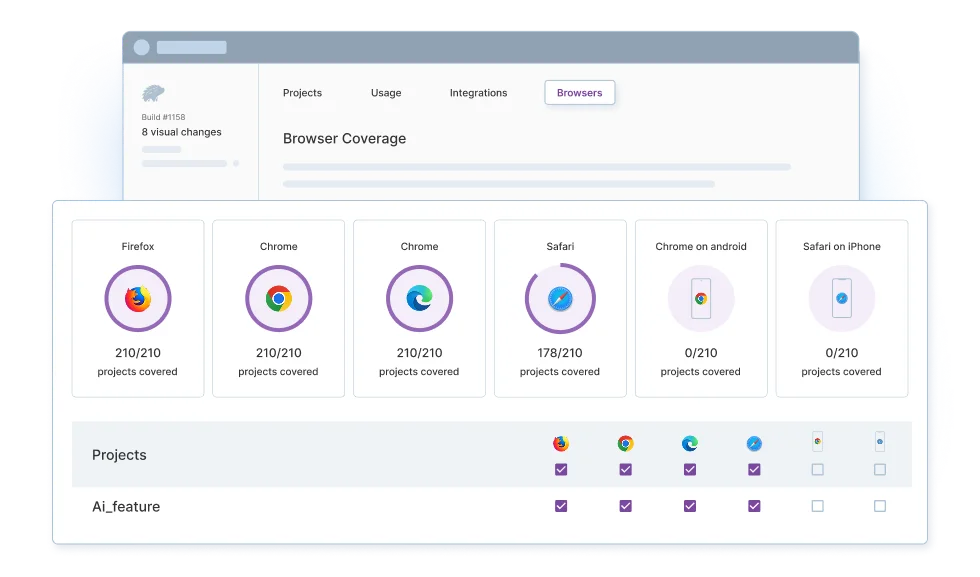Open the Usage tab
The width and height of the screenshot is (980, 577).
[386, 93]
